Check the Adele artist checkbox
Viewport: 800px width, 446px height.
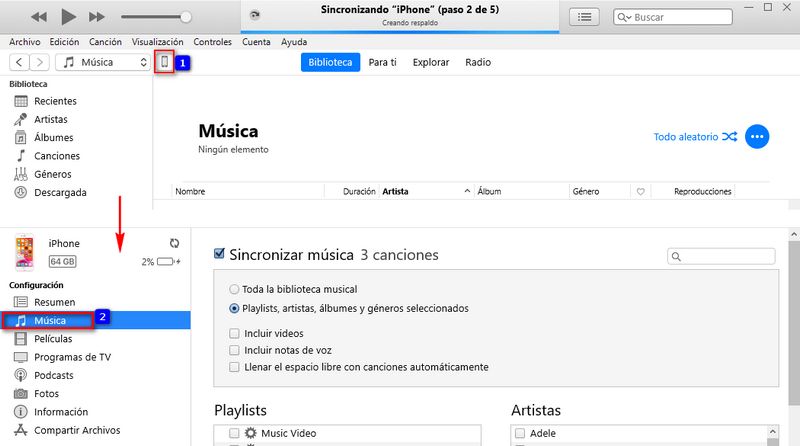(520, 433)
